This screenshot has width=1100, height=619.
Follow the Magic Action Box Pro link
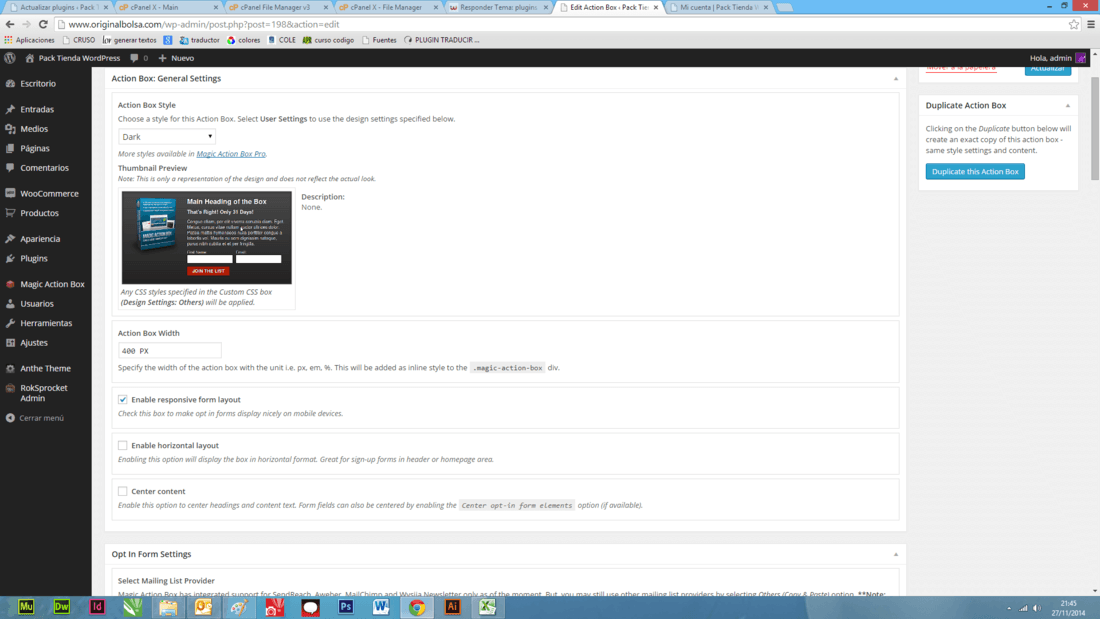click(x=231, y=154)
